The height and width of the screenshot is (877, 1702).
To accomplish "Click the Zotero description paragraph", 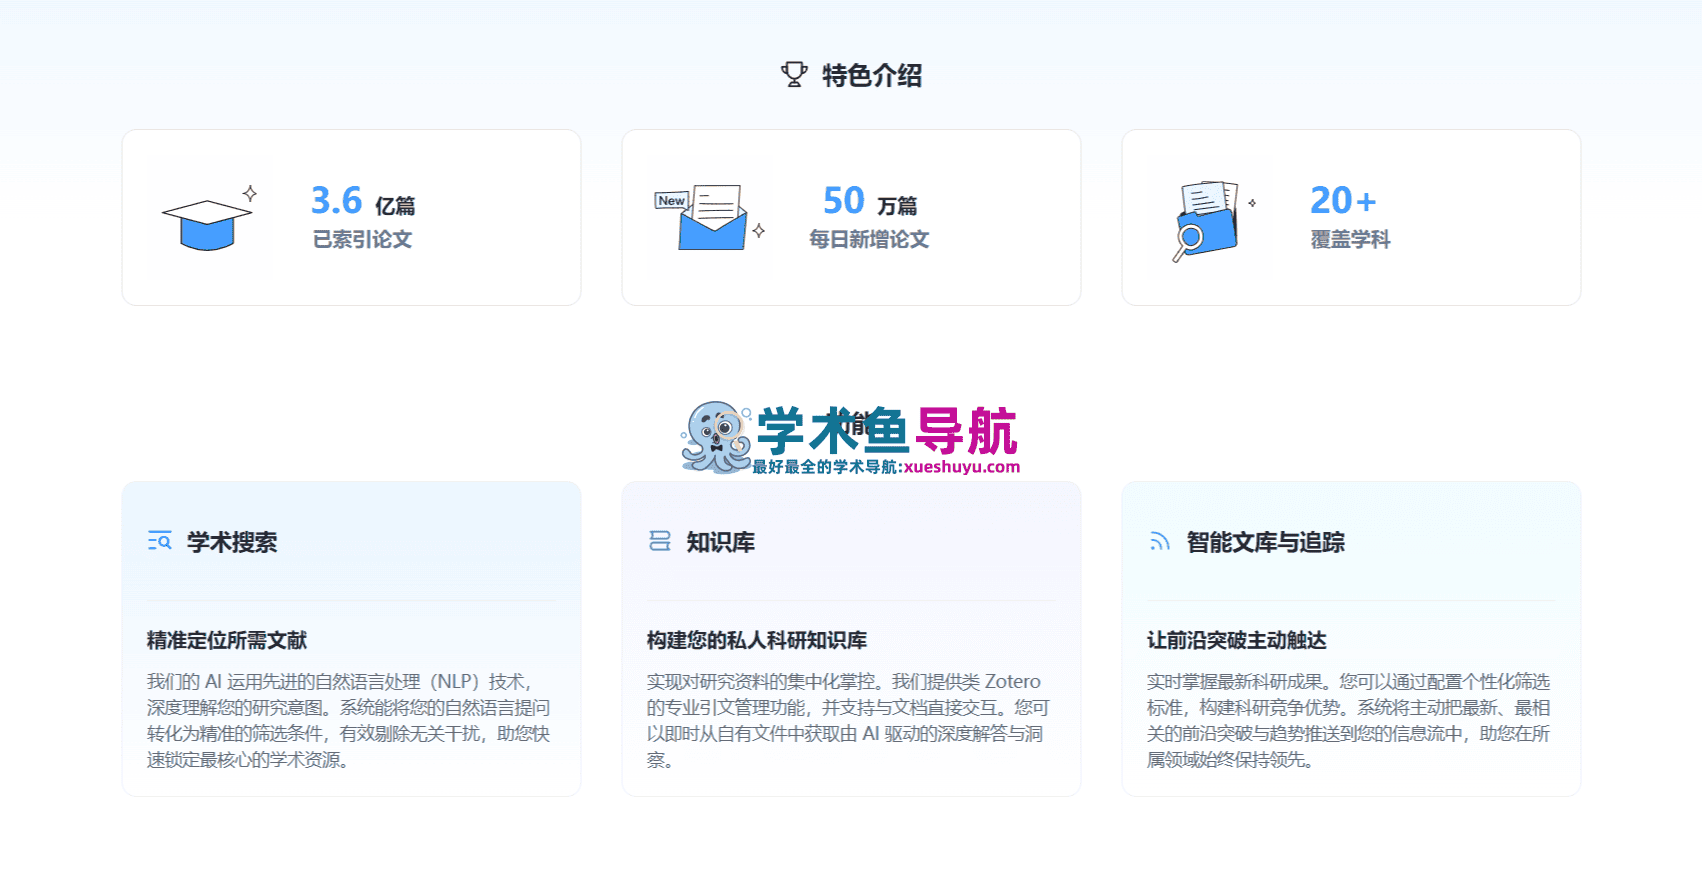I will coord(848,720).
